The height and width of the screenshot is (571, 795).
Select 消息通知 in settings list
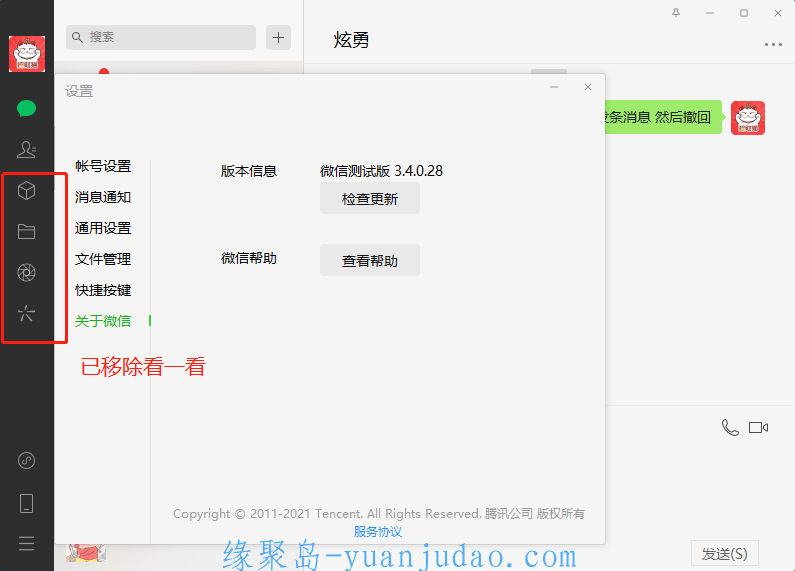[x=103, y=197]
